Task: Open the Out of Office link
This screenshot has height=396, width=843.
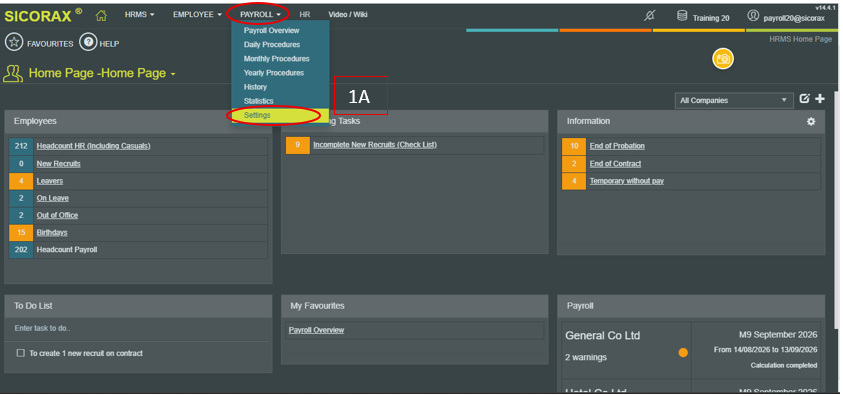Action: [57, 215]
